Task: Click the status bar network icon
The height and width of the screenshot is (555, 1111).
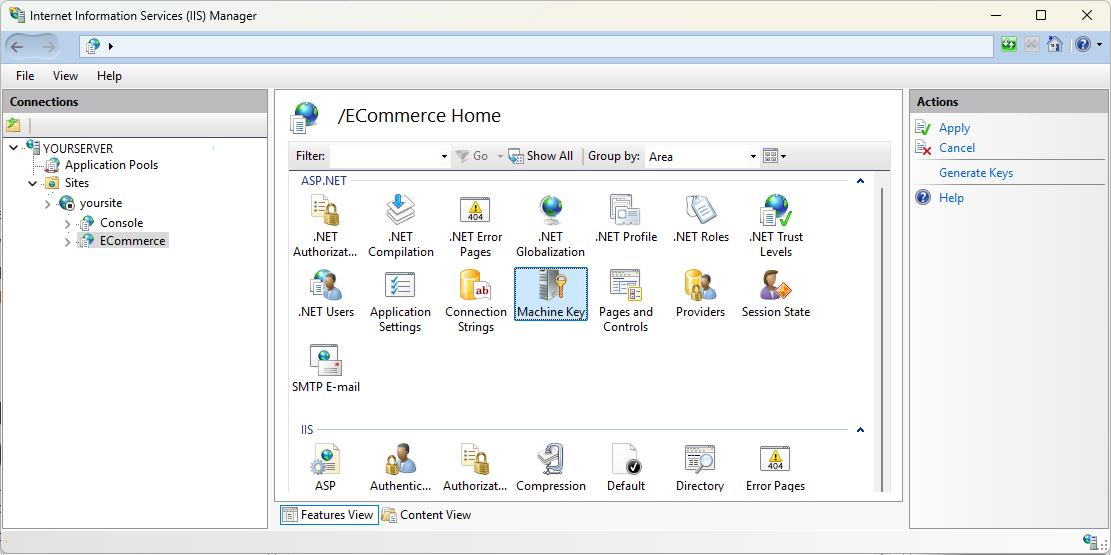Action: pos(1091,540)
